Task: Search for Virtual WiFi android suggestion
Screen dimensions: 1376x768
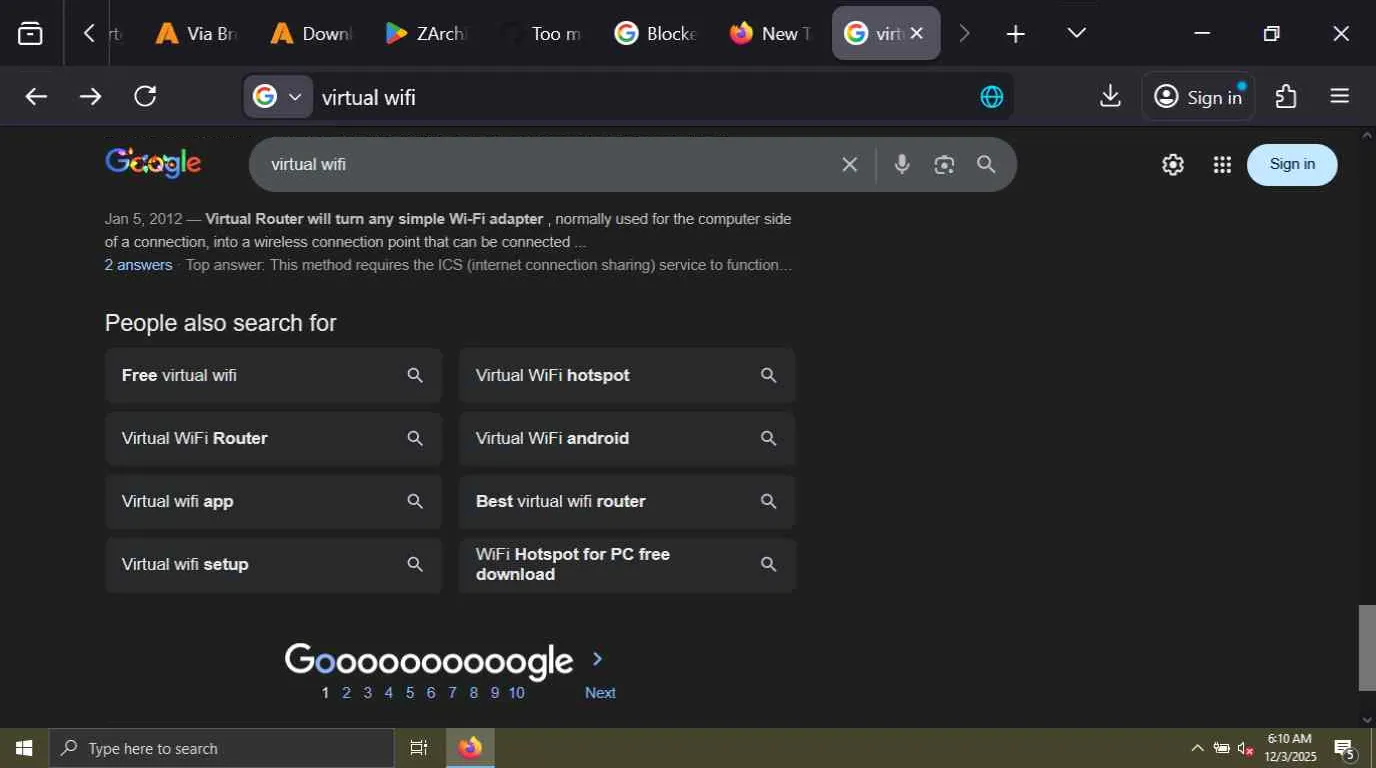Action: (x=627, y=438)
